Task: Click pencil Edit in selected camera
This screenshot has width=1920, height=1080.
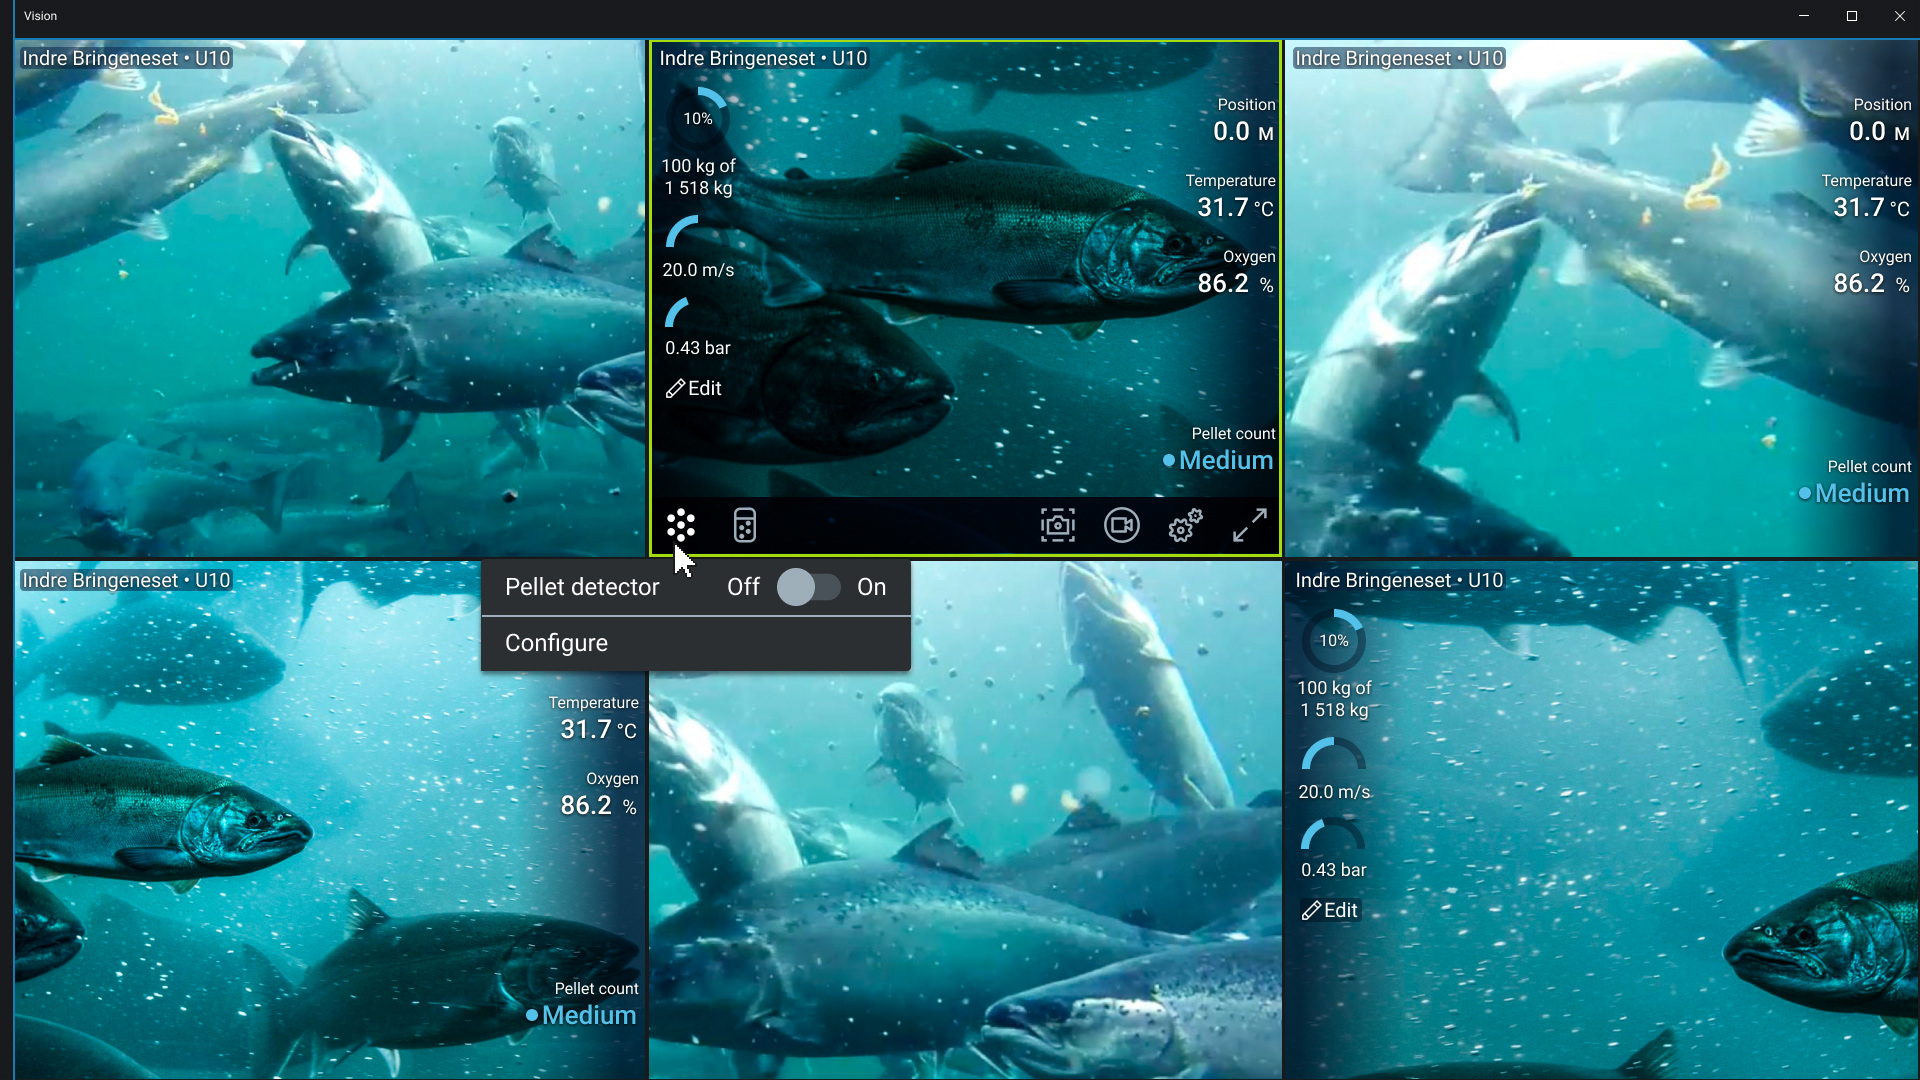Action: 694,388
